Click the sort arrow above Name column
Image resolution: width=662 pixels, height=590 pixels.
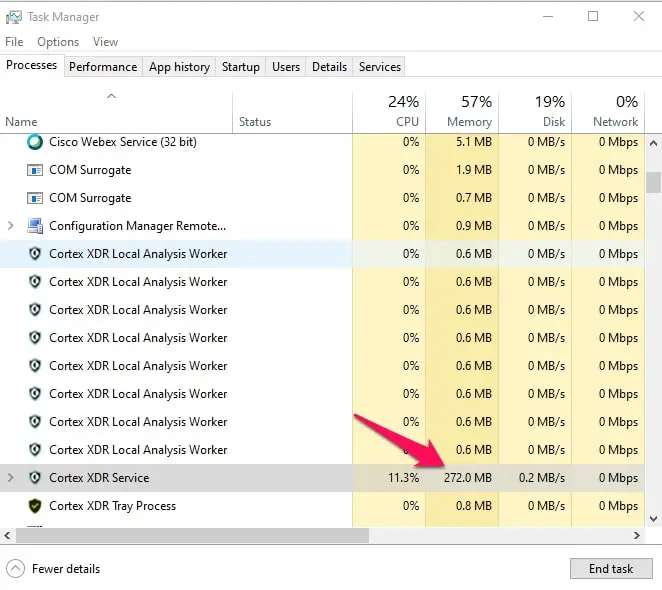click(111, 96)
